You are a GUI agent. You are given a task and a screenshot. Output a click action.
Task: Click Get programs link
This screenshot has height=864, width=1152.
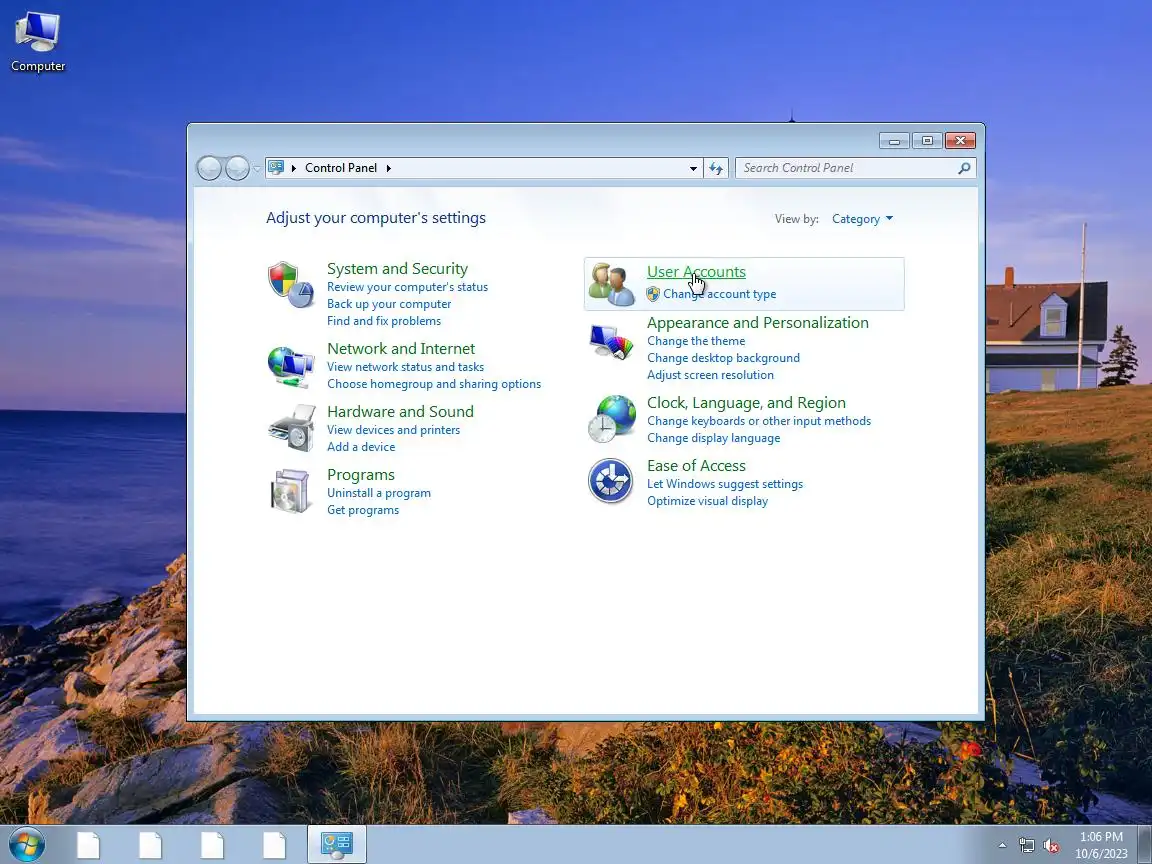363,510
